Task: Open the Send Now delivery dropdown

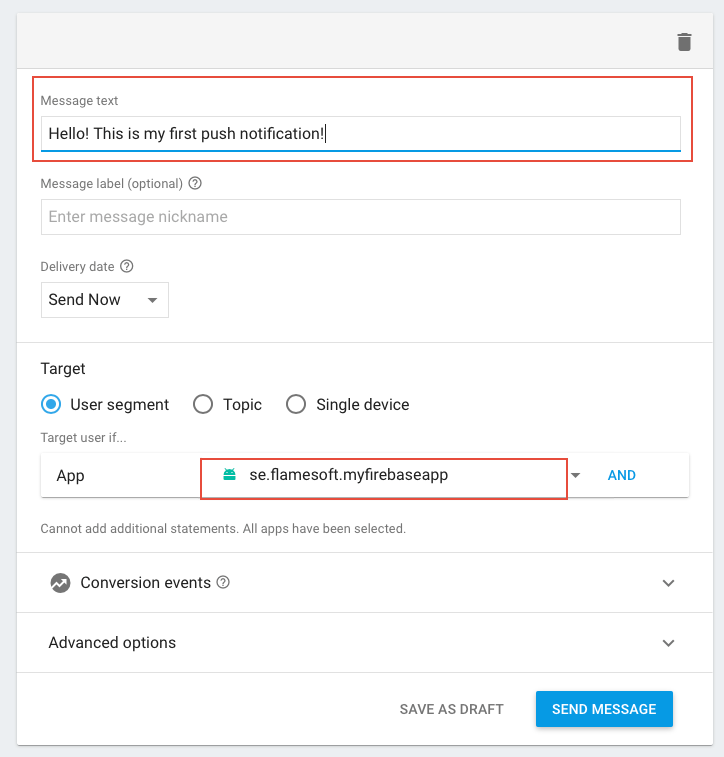Action: click(x=104, y=300)
